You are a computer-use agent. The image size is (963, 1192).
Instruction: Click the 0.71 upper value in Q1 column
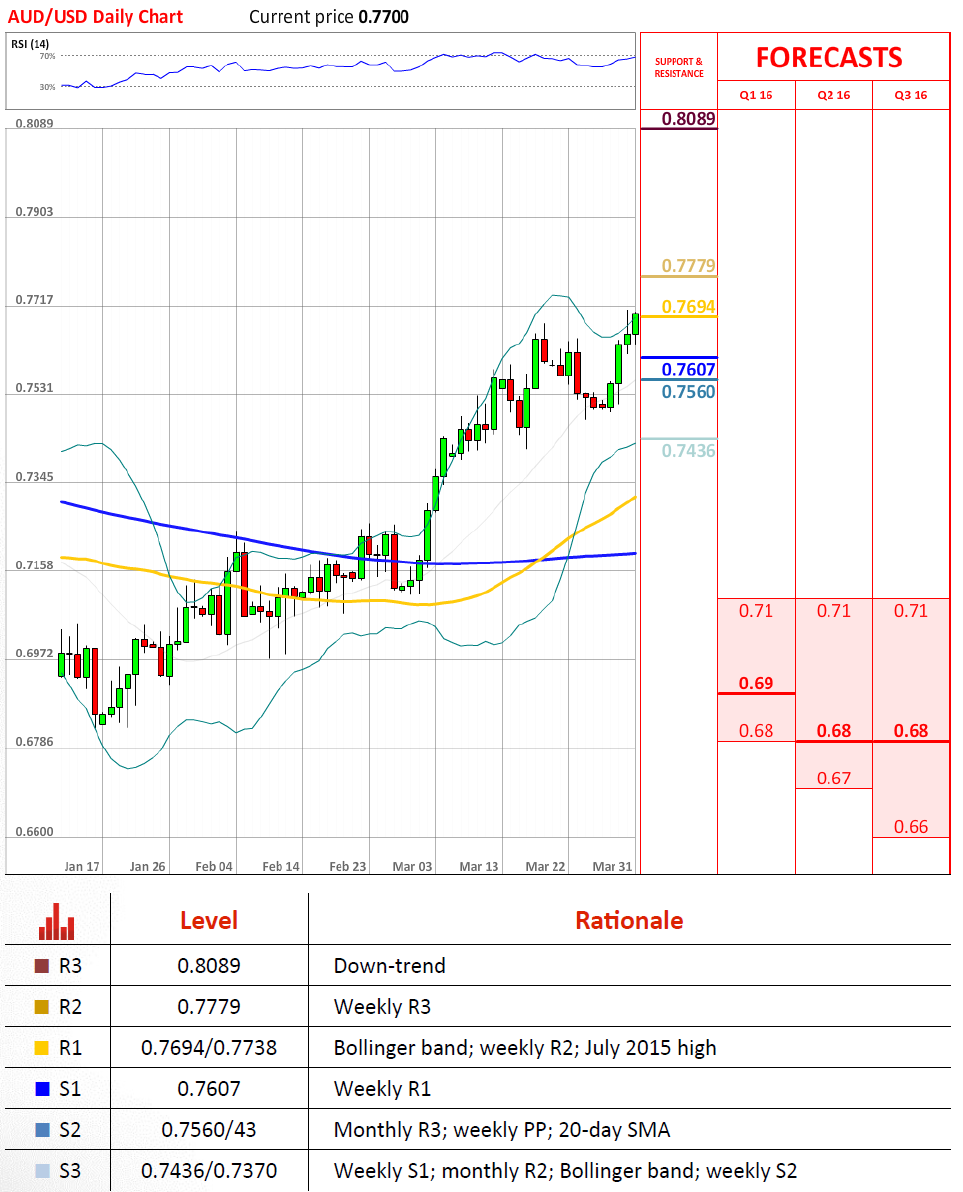(x=756, y=611)
